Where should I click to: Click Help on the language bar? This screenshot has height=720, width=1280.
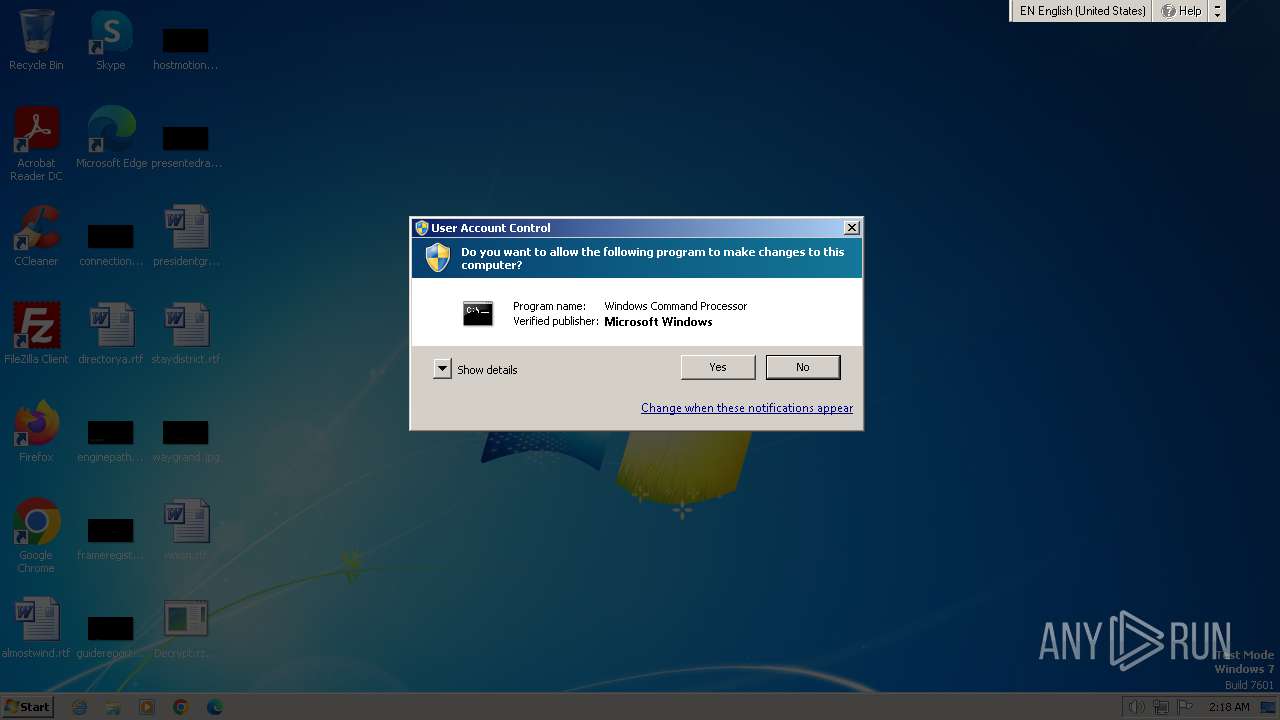click(x=1181, y=11)
